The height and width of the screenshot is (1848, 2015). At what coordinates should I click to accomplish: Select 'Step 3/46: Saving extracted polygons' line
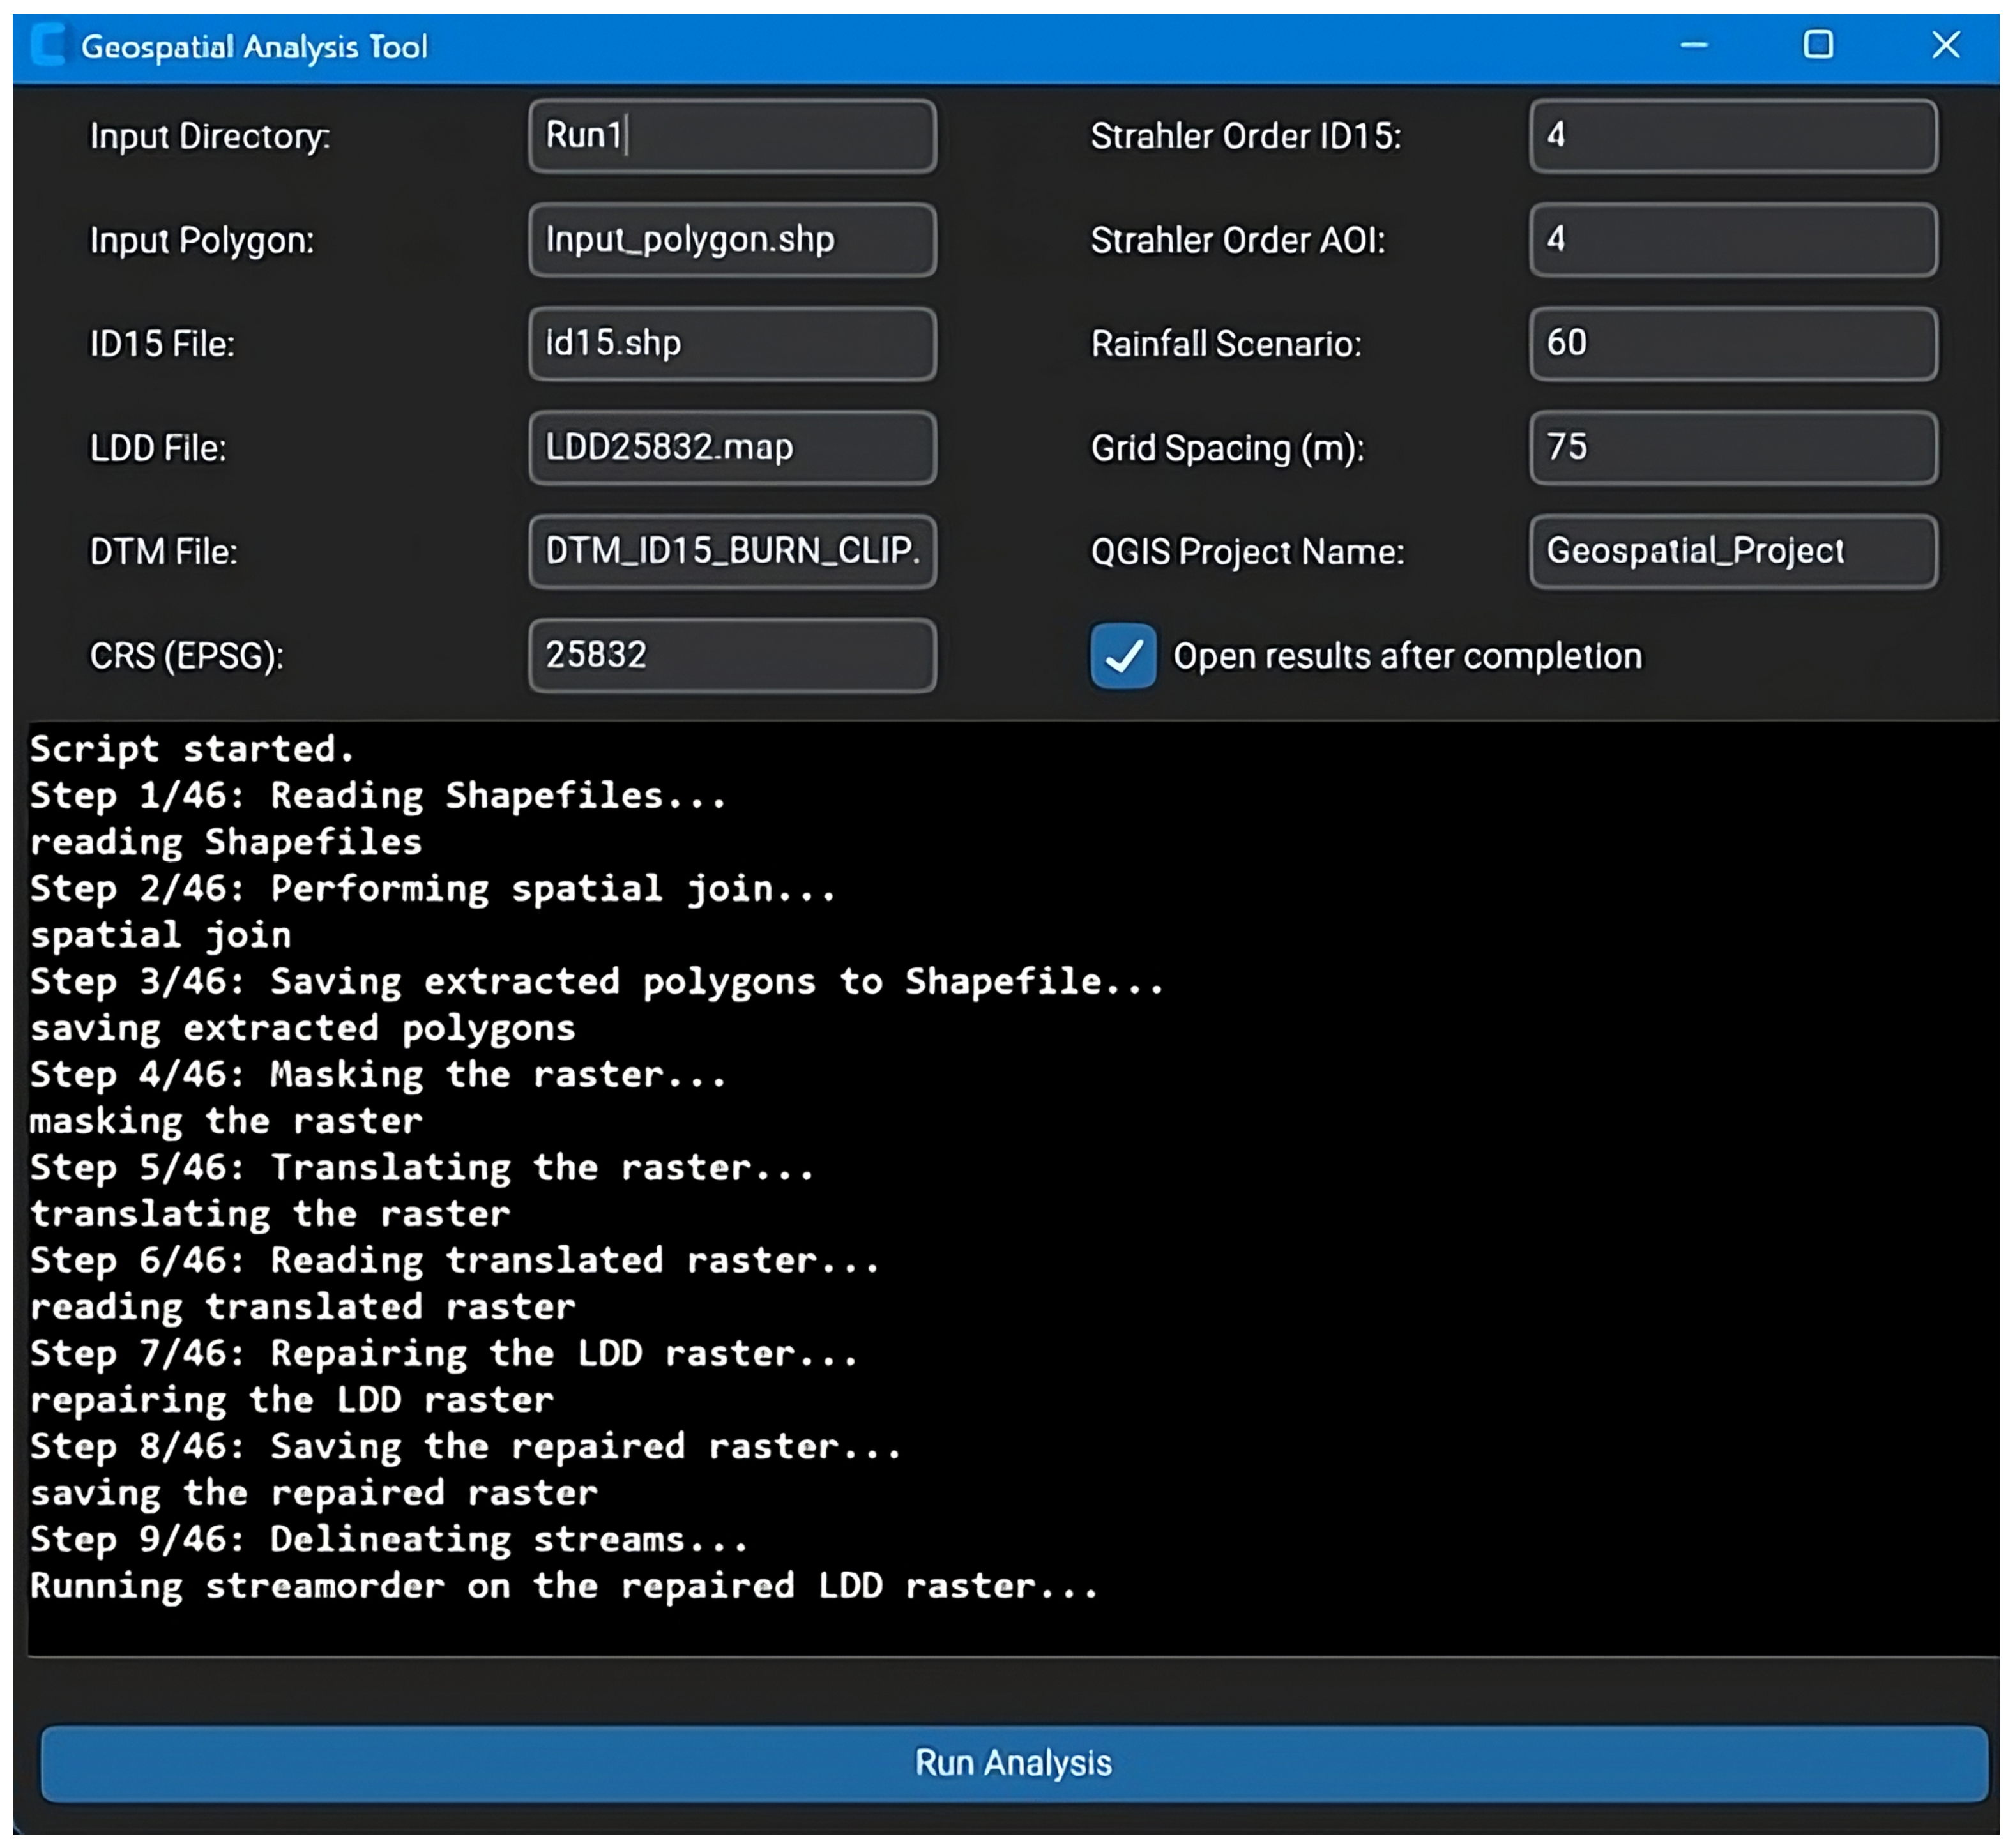(597, 982)
